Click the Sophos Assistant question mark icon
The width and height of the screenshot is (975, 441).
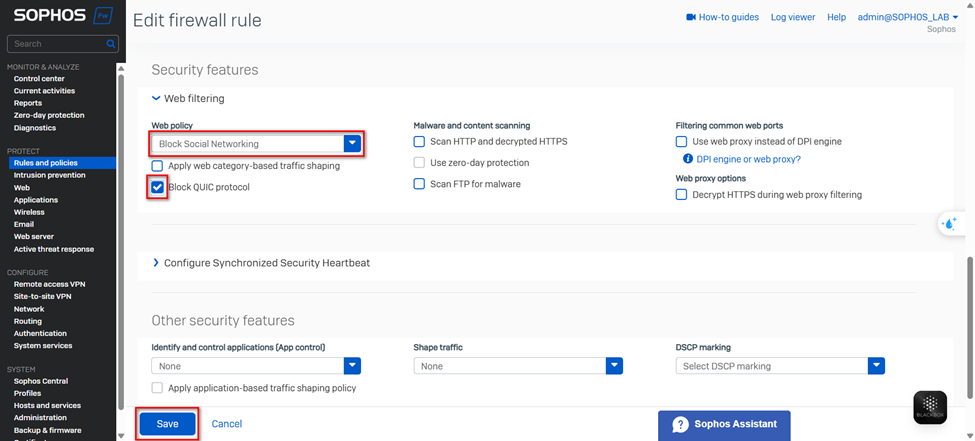click(x=680, y=424)
